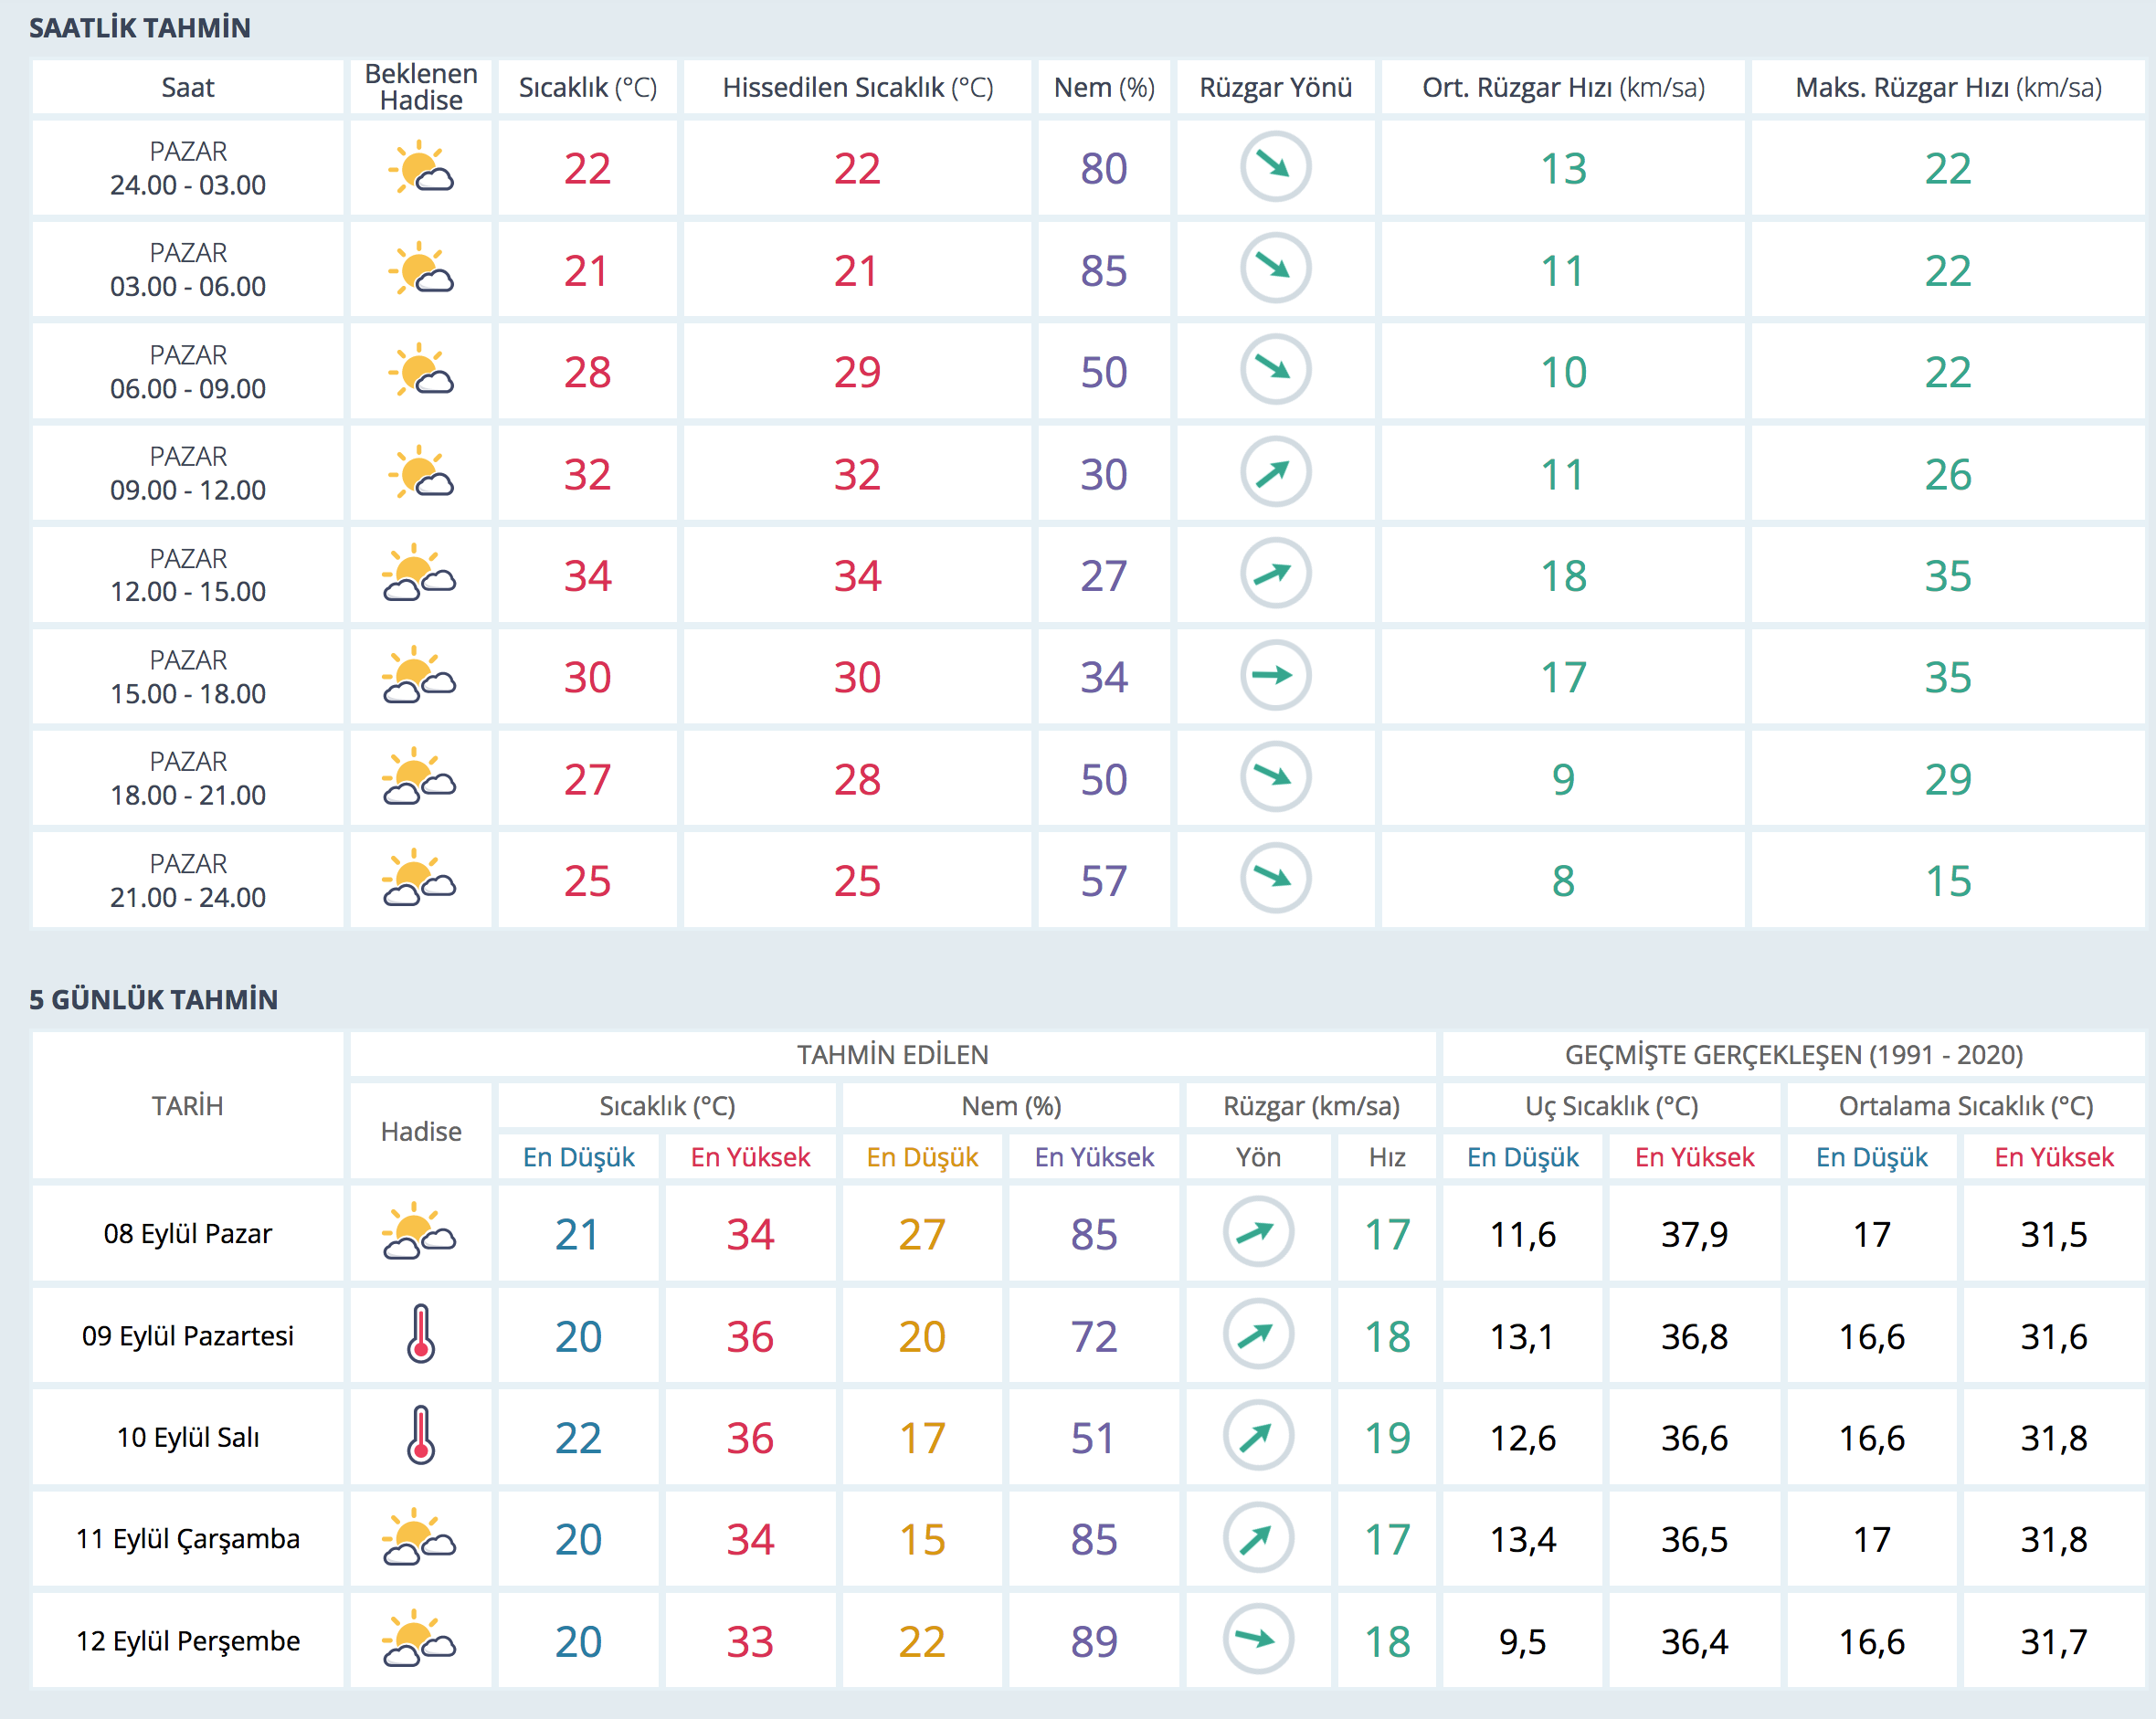The image size is (2156, 1719).
Task: Click wind direction arrow for 15.00 - 18.00 row
Action: tap(1275, 676)
